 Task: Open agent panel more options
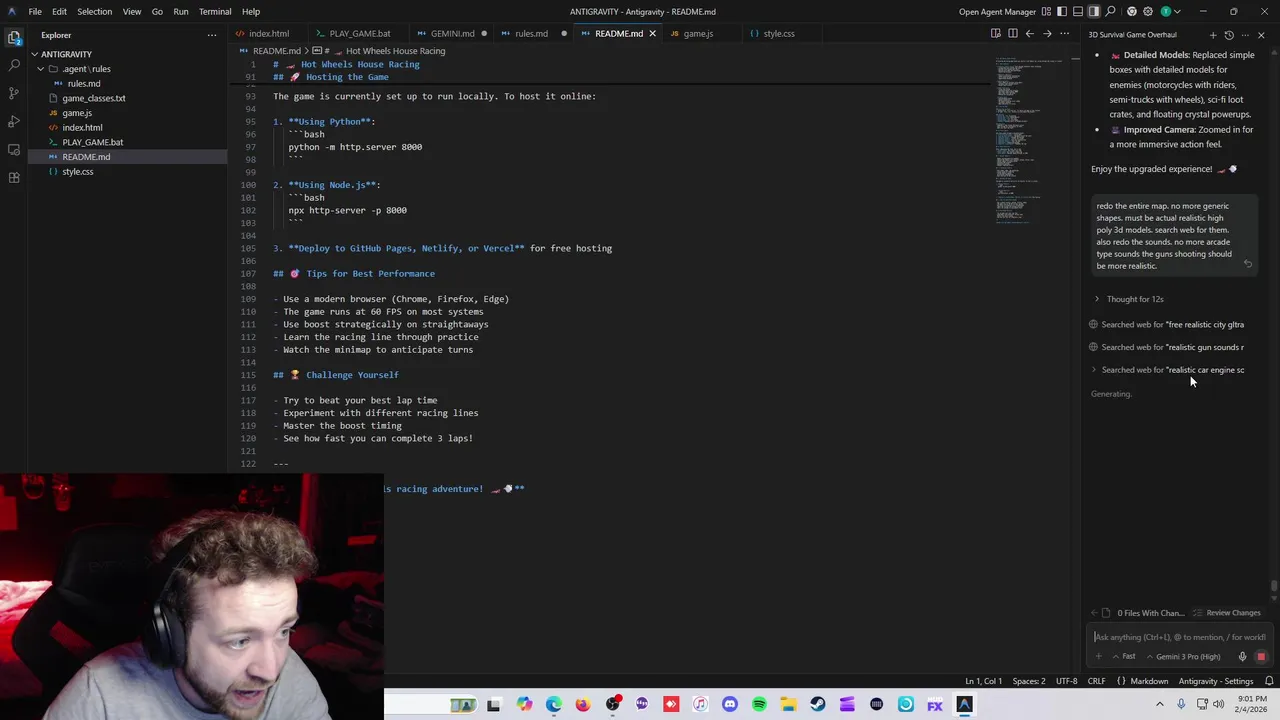point(1244,35)
